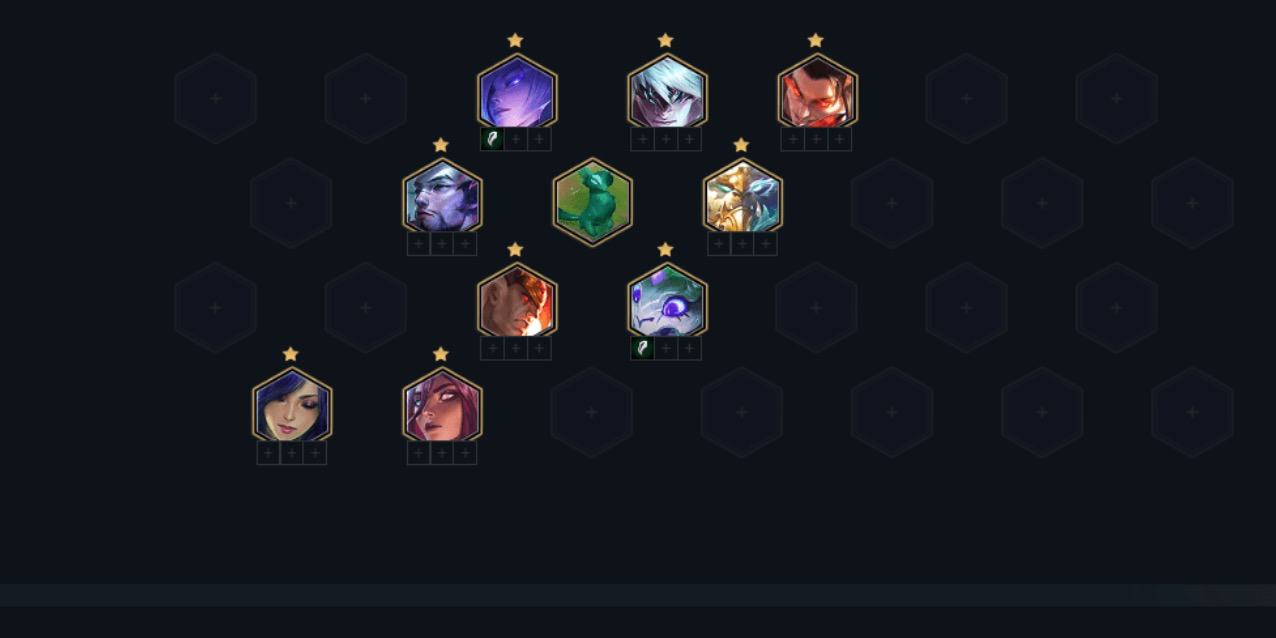
Task: Add a unit to the bottom-right empty hexagon
Action: coord(1192,412)
